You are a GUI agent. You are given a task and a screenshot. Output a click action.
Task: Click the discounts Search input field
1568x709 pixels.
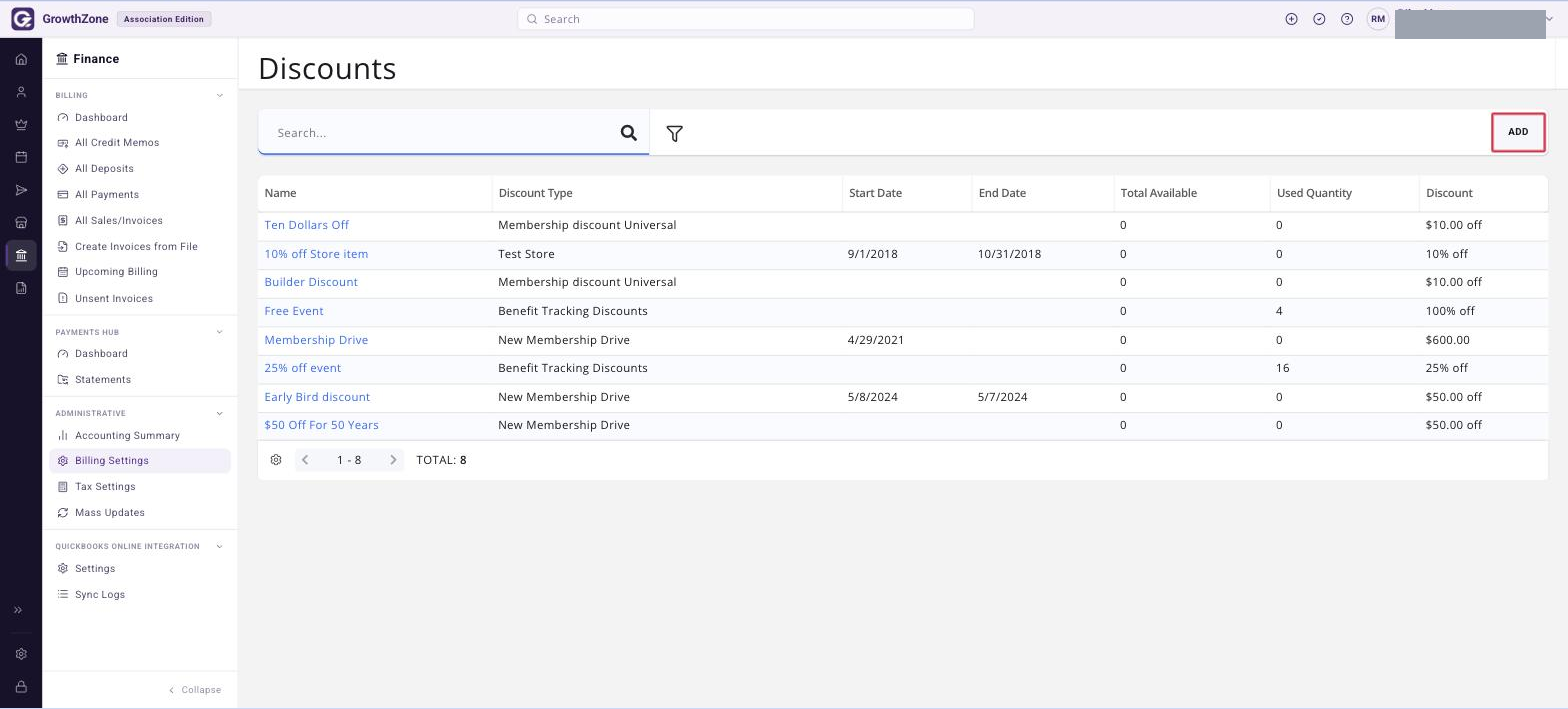tap(440, 133)
